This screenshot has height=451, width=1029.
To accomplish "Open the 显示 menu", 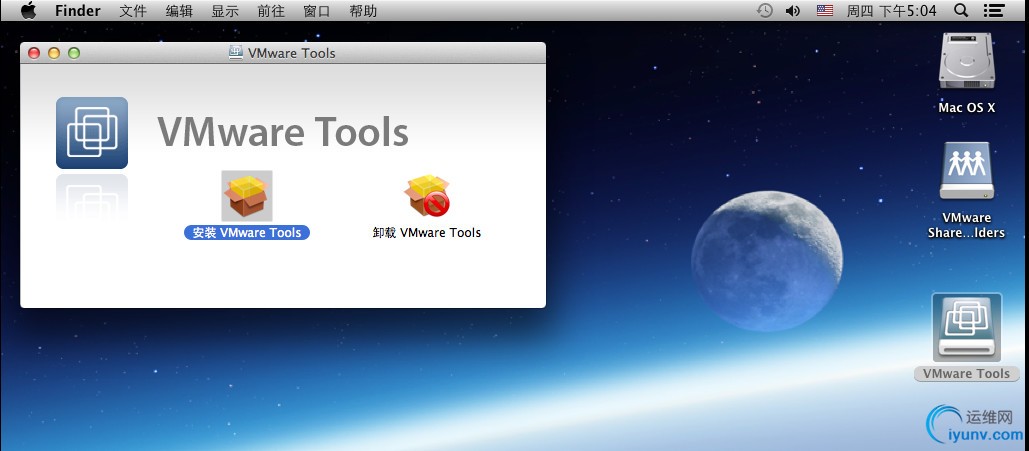I will 224,11.
